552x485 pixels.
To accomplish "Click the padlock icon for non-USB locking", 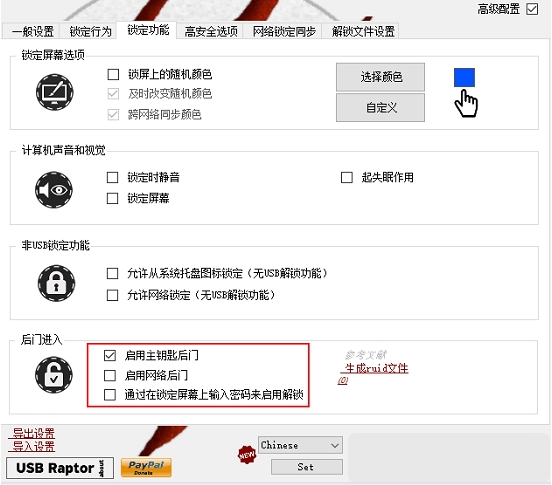I will click(x=56, y=283).
